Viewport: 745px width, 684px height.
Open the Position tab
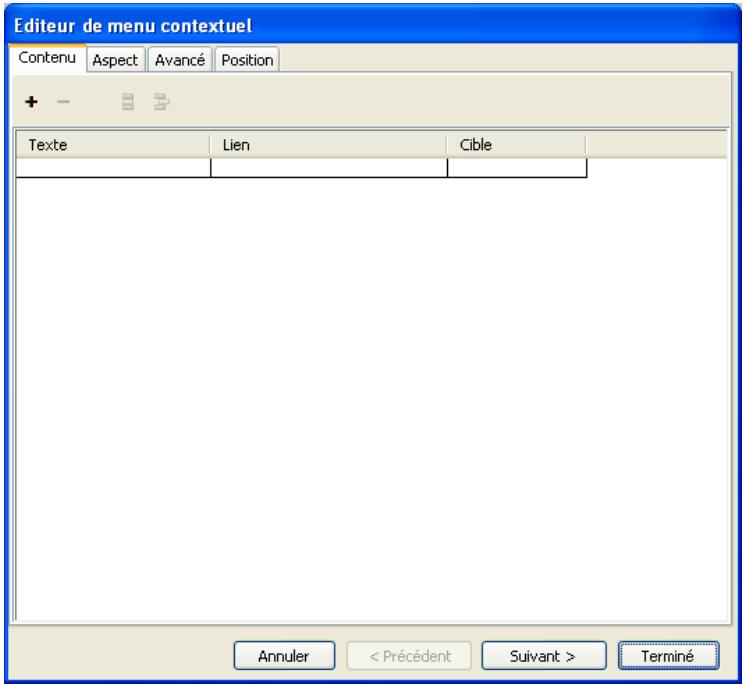(x=247, y=60)
